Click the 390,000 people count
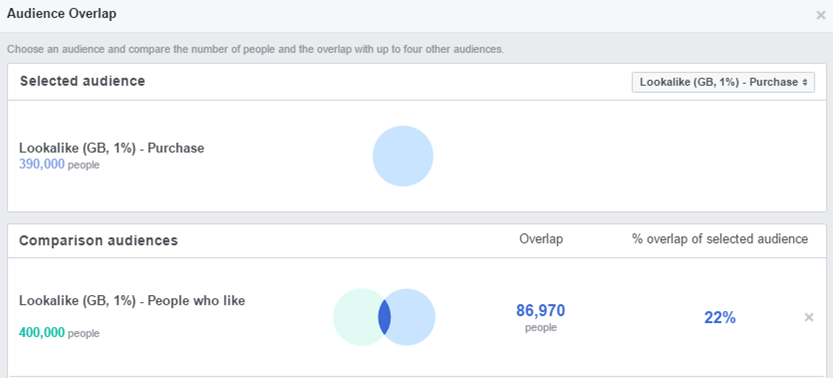Screen dimensions: 833x378 [59, 165]
